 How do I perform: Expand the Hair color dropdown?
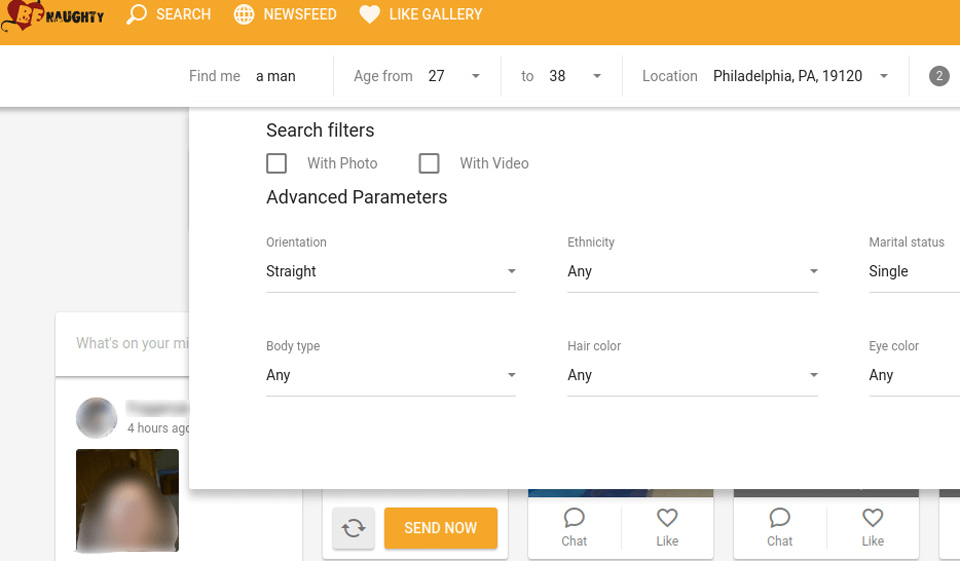click(692, 375)
